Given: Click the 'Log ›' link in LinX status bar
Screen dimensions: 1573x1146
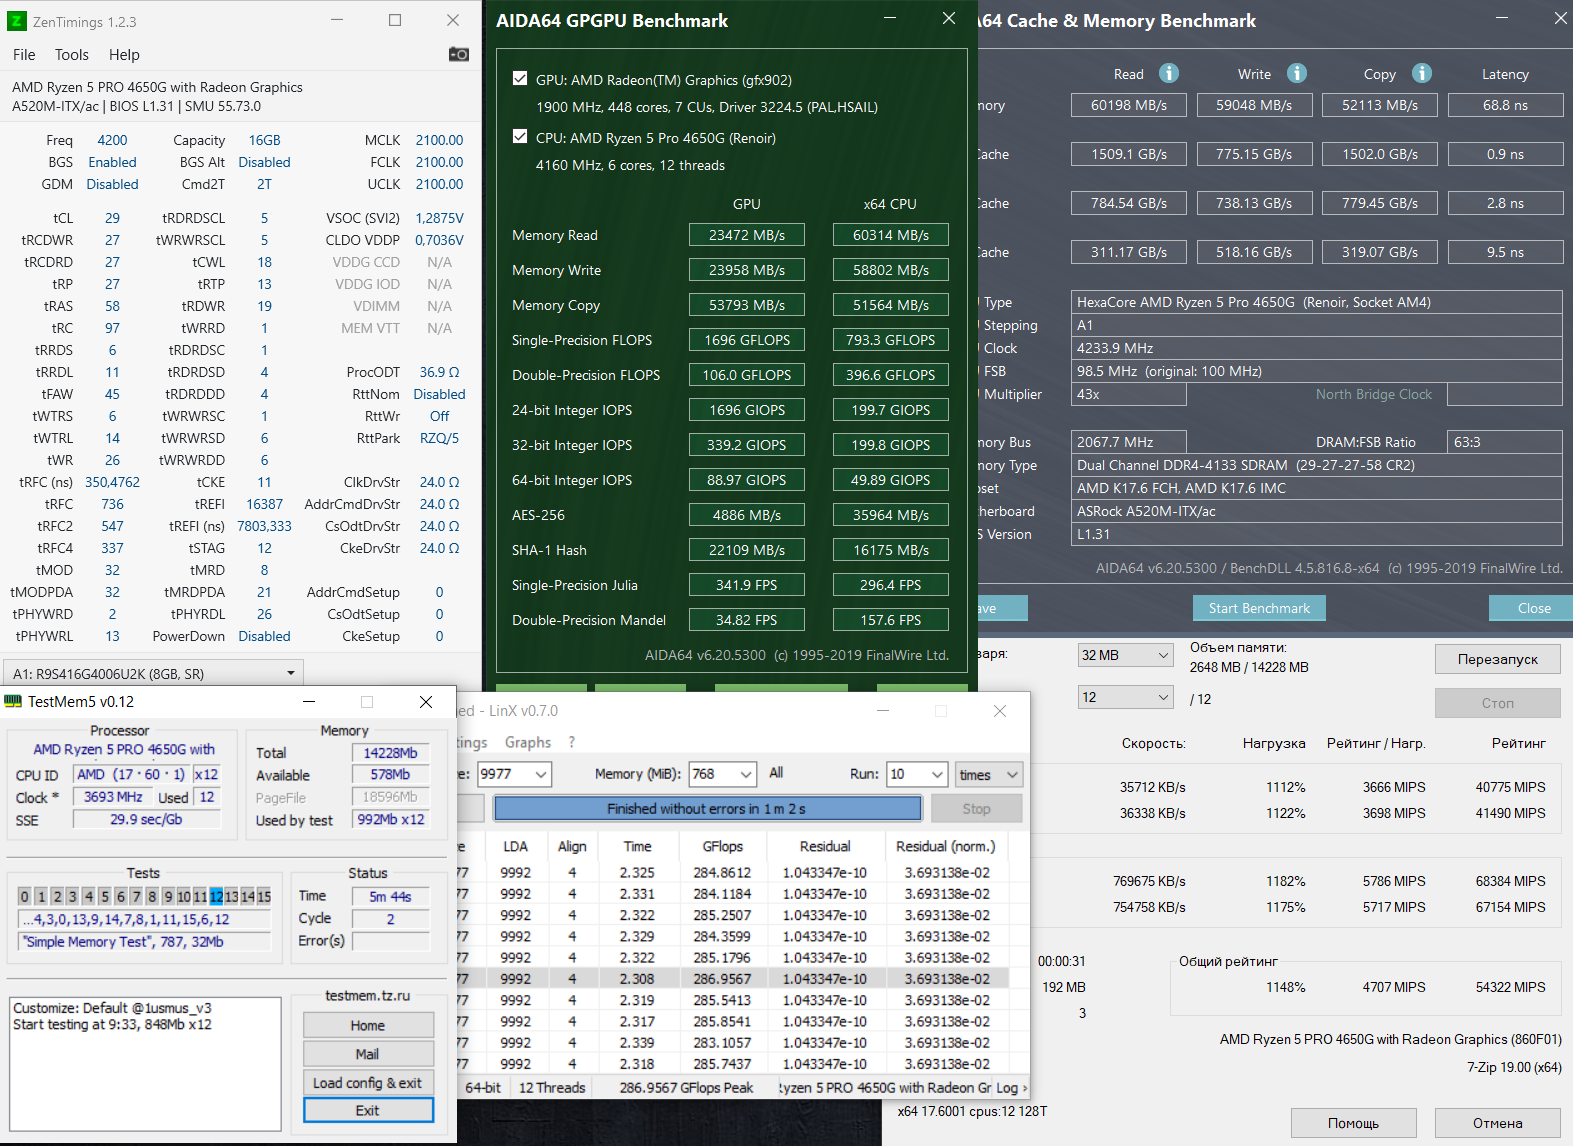Looking at the screenshot, I should (x=1012, y=1088).
